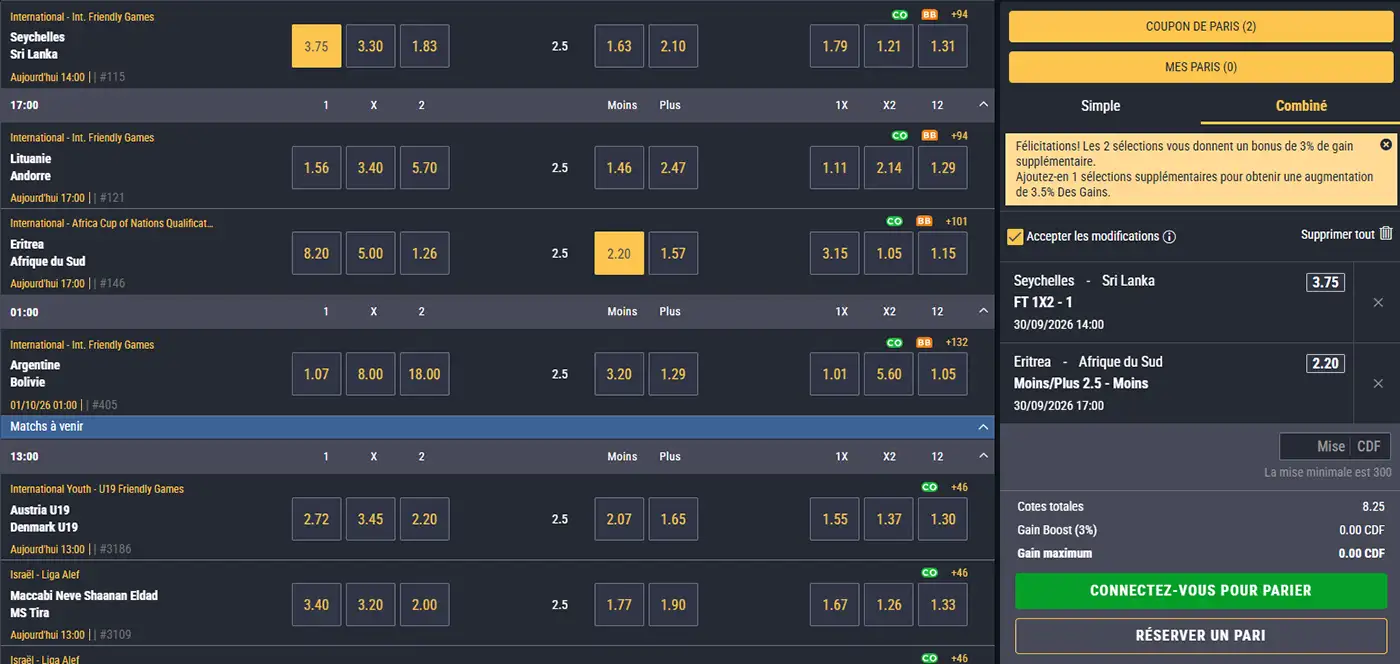This screenshot has width=1400, height=664.
Task: Collapse the Matchs à venir section
Action: (x=983, y=427)
